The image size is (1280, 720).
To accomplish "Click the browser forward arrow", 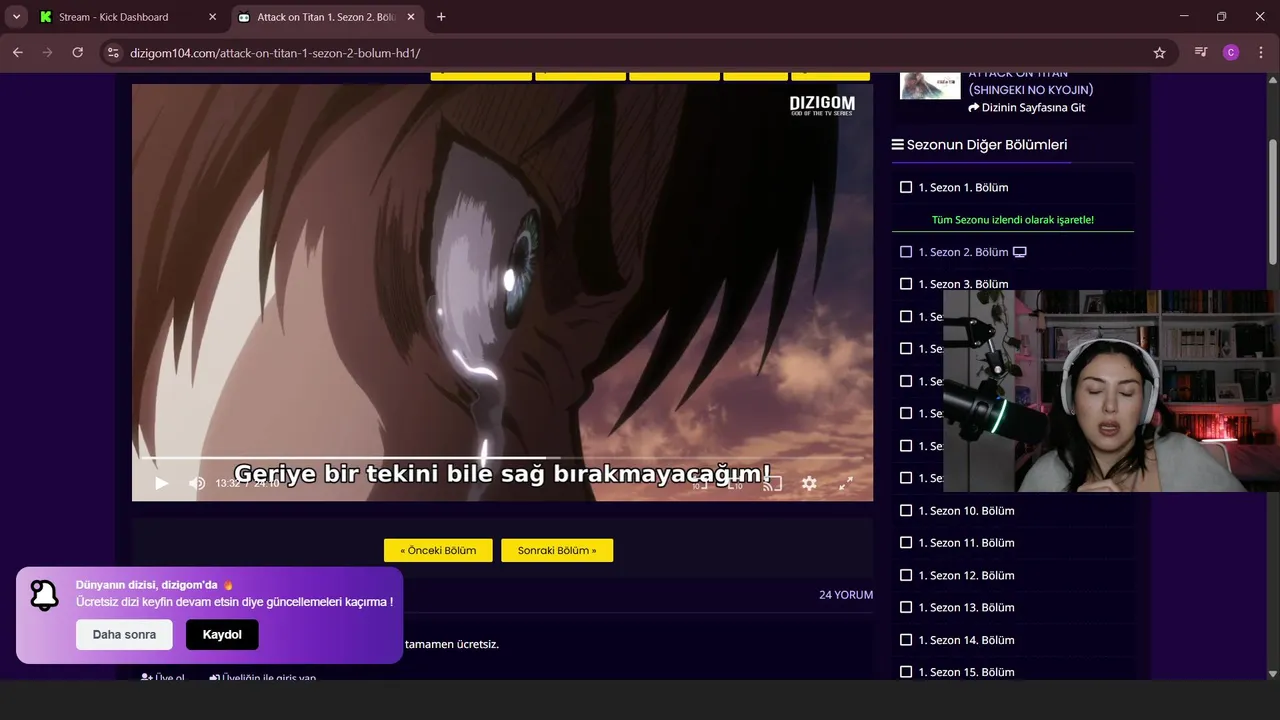I will [47, 52].
